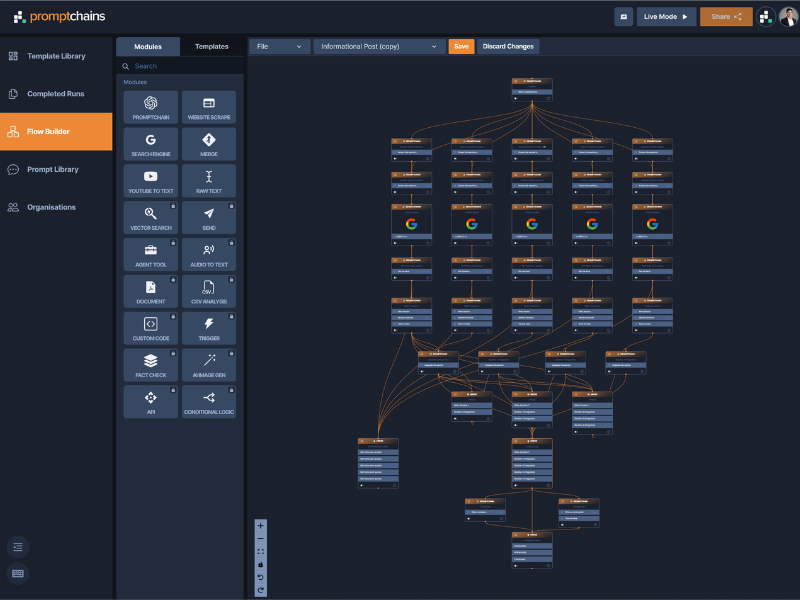Image resolution: width=800 pixels, height=600 pixels.
Task: Open the chat icon beside Live Mode
Action: pyautogui.click(x=623, y=17)
